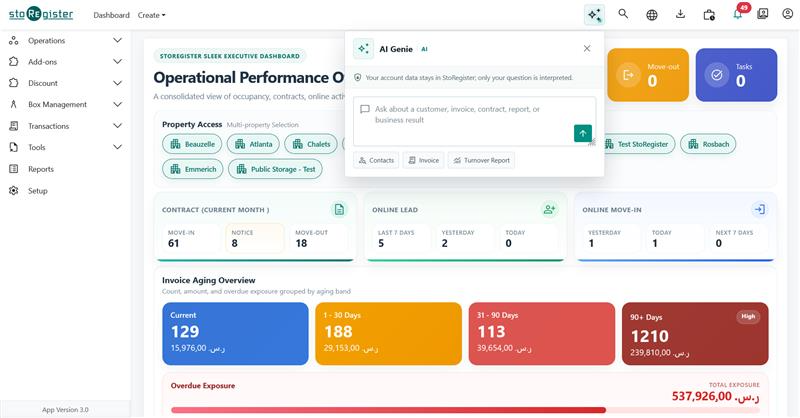Click the Contacts suggestion button

(x=376, y=160)
